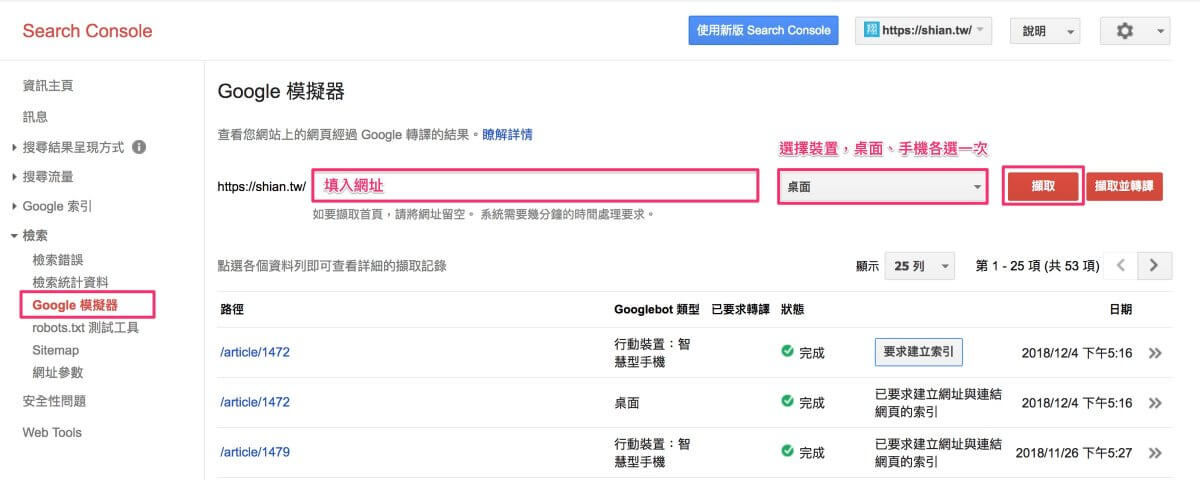The height and width of the screenshot is (480, 1200).
Task: Open 檢索統計資料 in the sidebar
Action: 70,283
